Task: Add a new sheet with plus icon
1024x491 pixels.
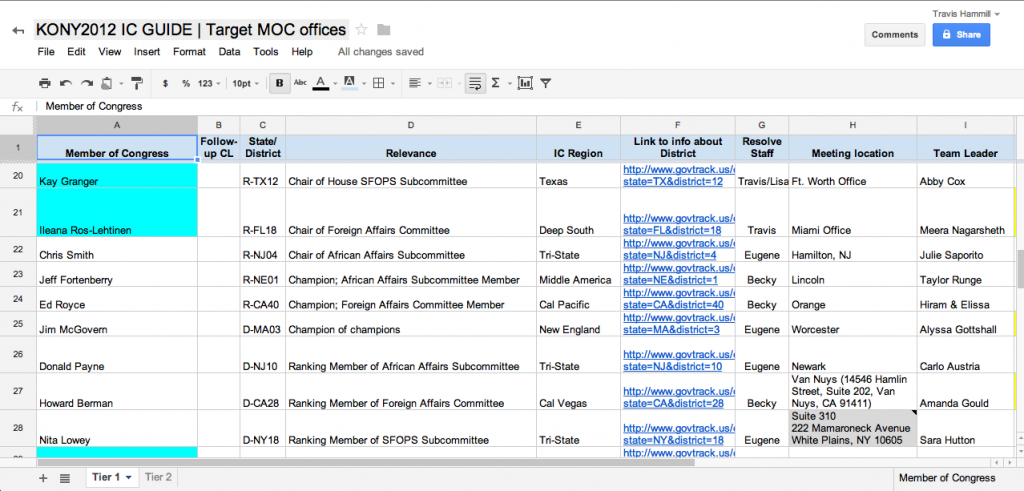Action: coord(43,478)
